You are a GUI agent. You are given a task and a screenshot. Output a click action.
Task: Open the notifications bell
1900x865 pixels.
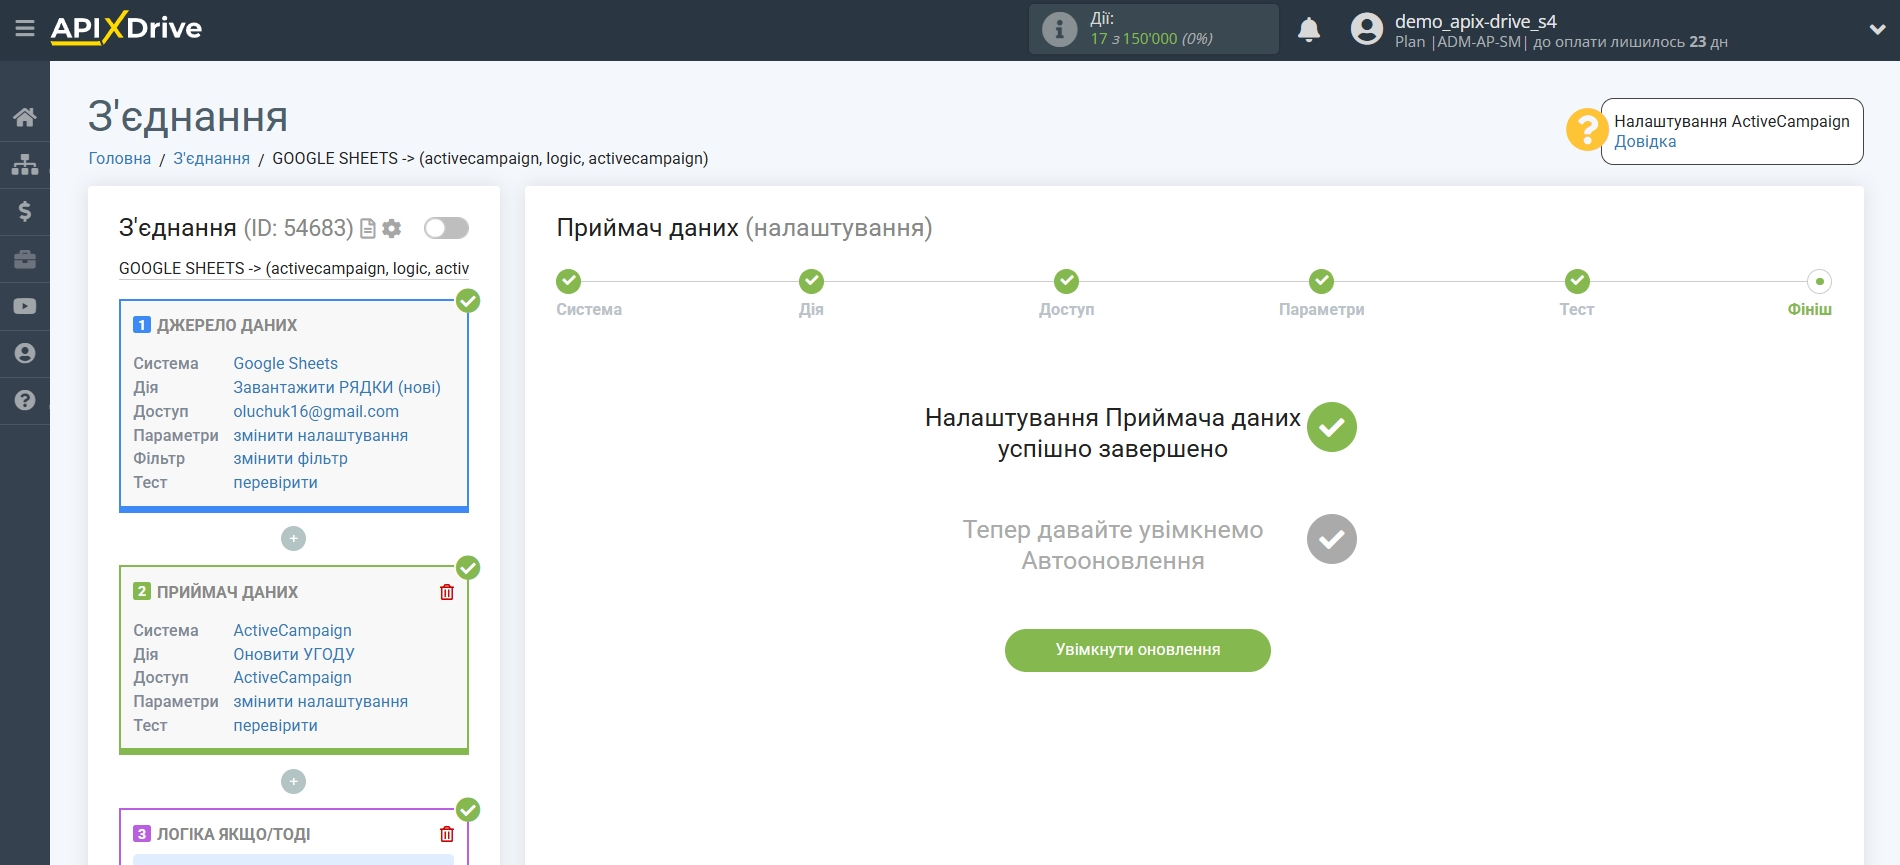click(1309, 30)
